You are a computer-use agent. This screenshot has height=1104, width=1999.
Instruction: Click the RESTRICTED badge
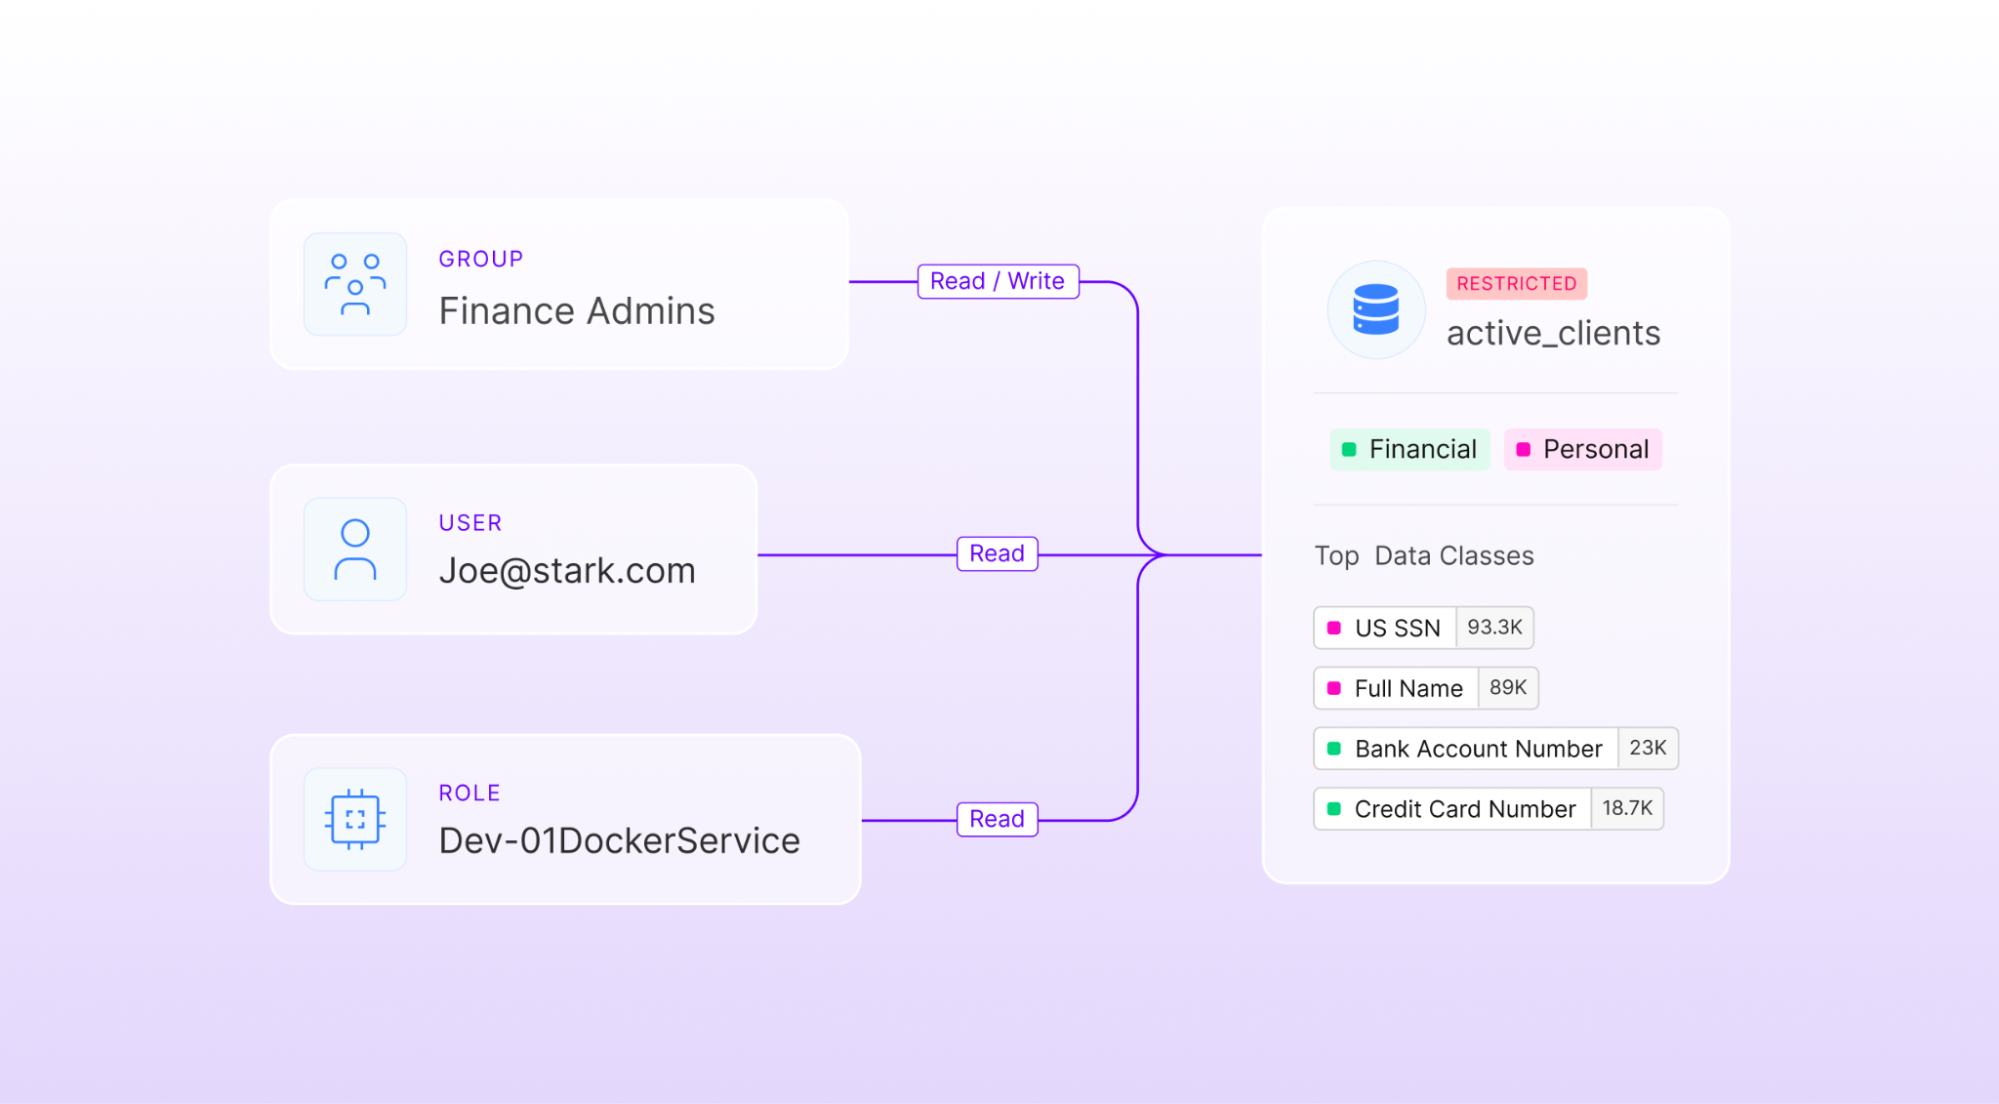1516,284
